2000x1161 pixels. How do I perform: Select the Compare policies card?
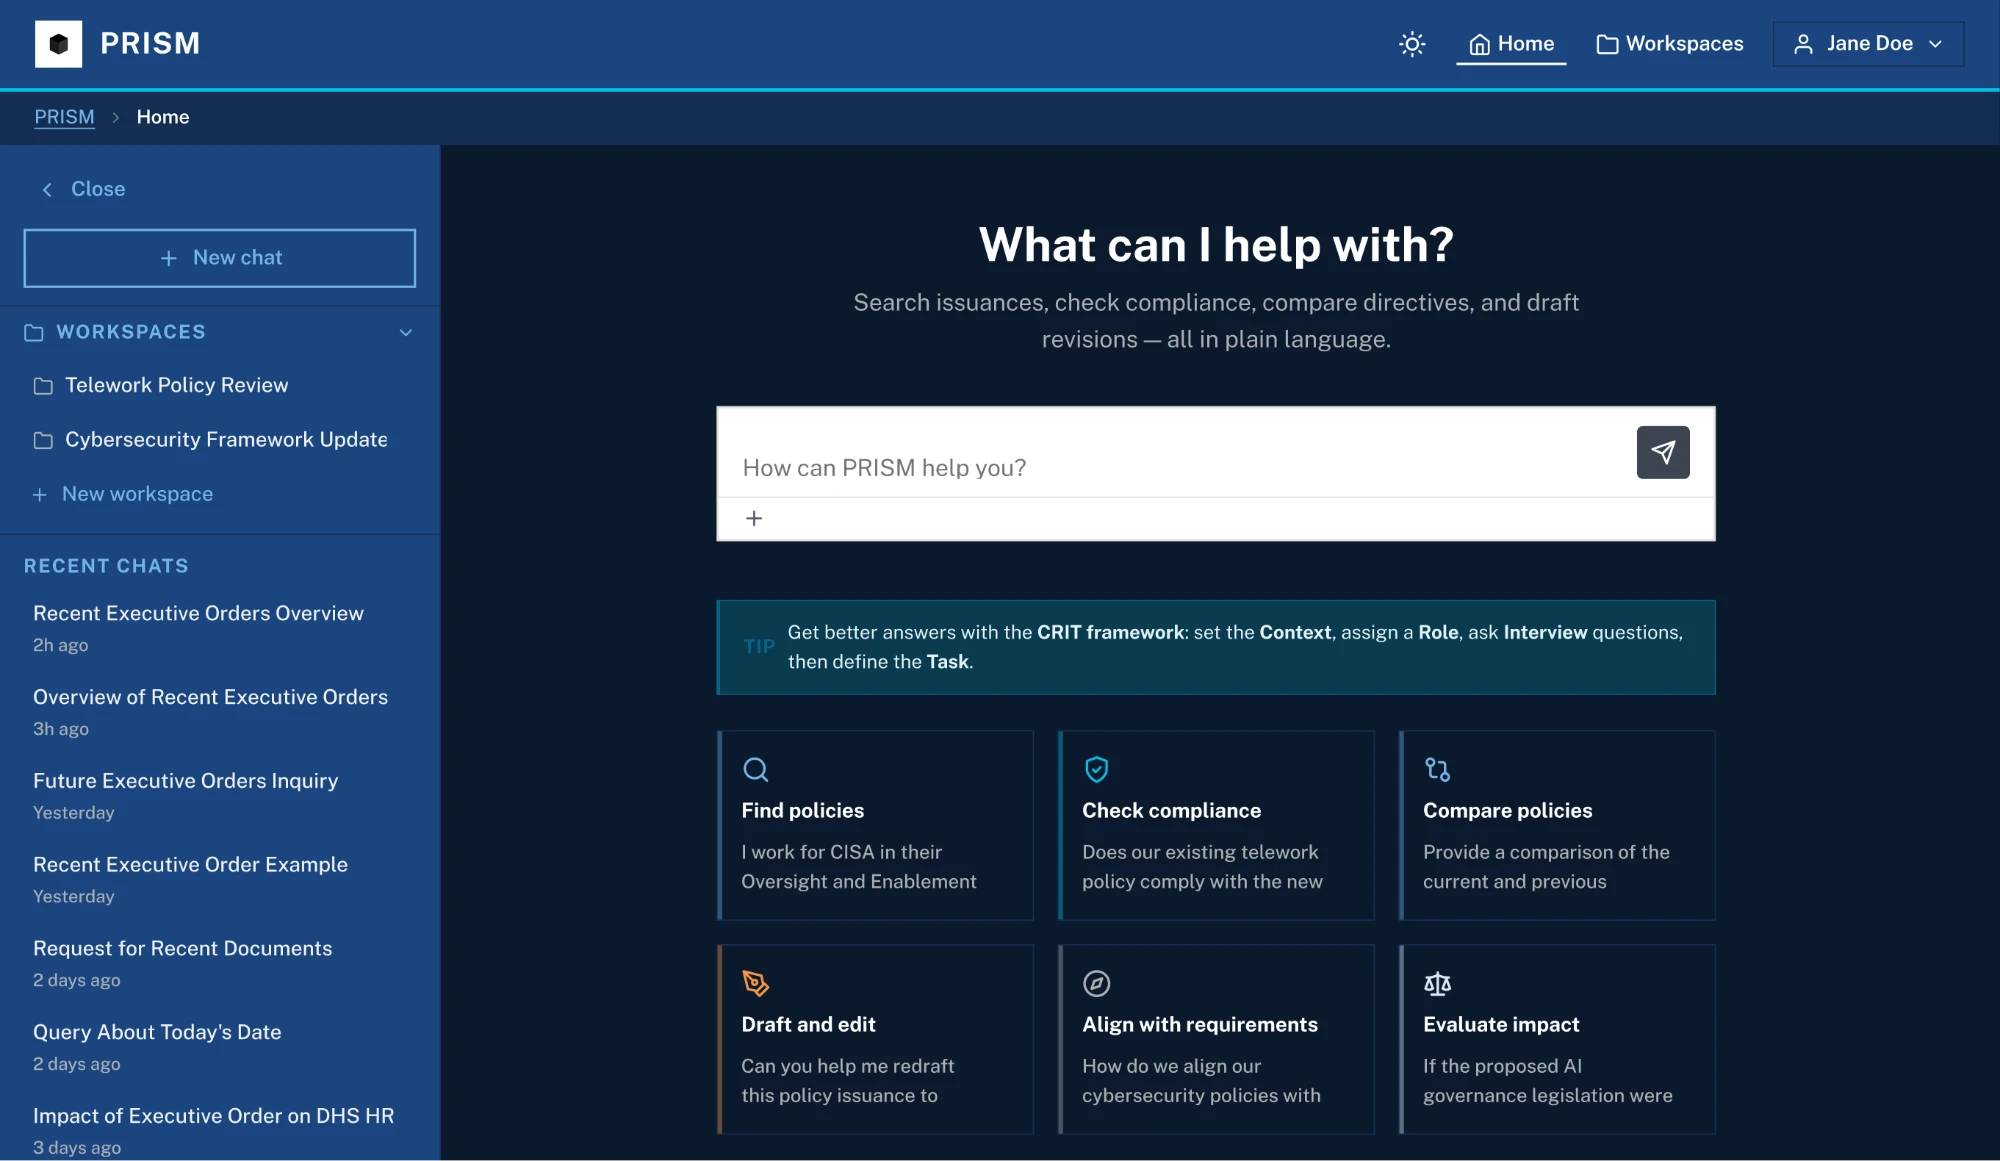(1557, 825)
